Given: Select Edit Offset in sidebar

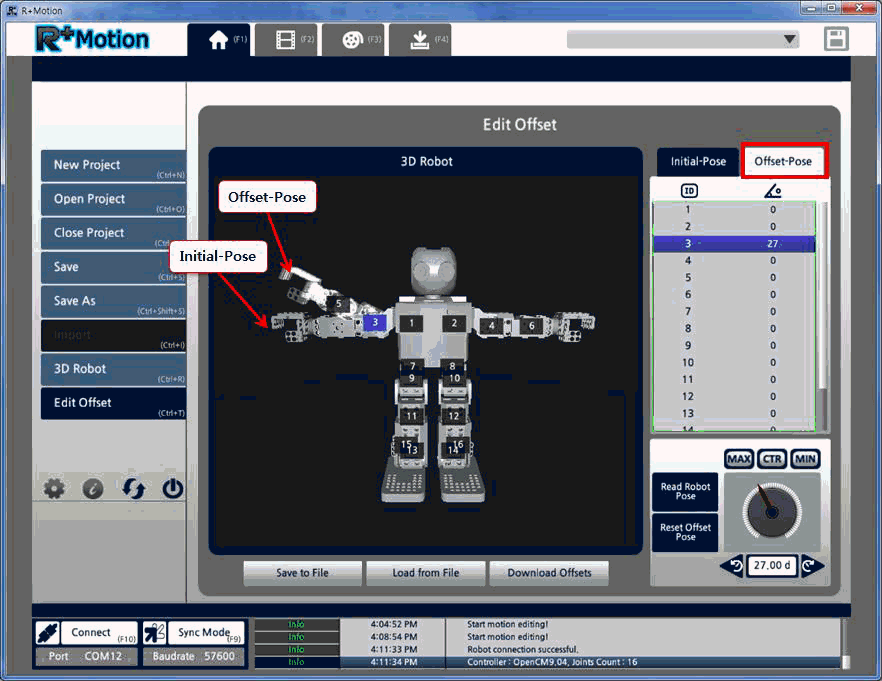Looking at the screenshot, I should tap(114, 403).
